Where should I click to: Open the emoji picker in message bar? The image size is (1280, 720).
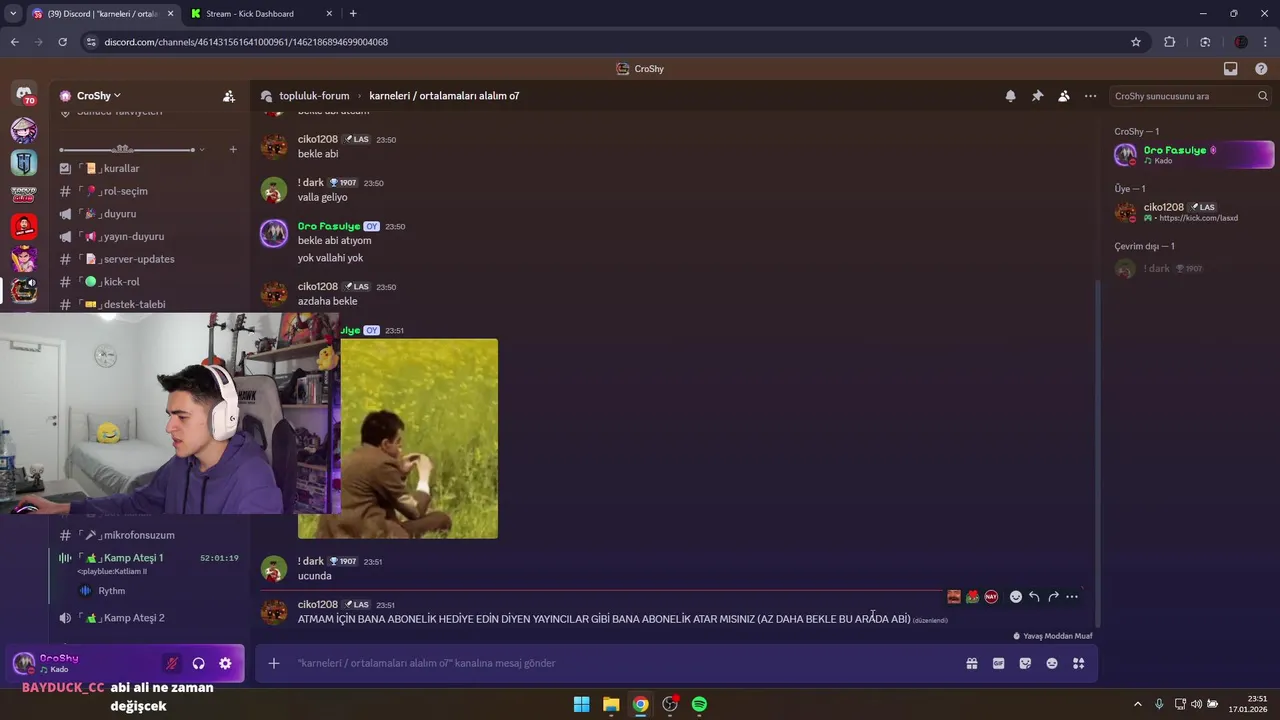[x=1052, y=663]
